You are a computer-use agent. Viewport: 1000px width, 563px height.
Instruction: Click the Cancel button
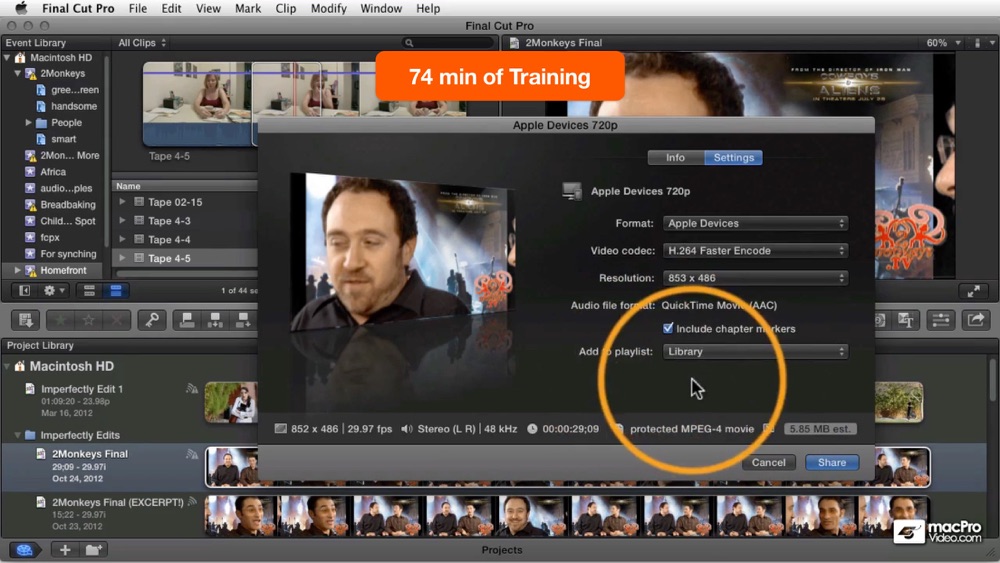pyautogui.click(x=768, y=463)
